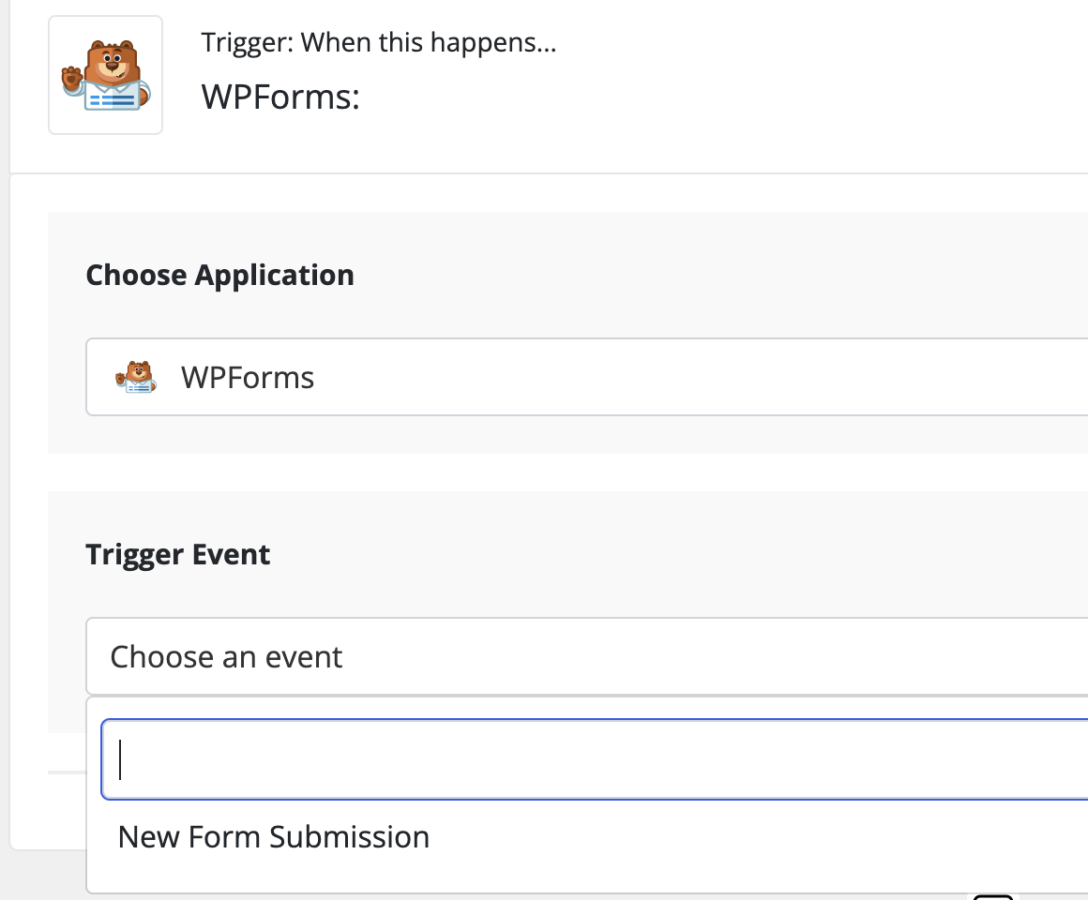This screenshot has width=1088, height=900.
Task: Click the "WPForms:" step title heading
Action: (x=280, y=97)
